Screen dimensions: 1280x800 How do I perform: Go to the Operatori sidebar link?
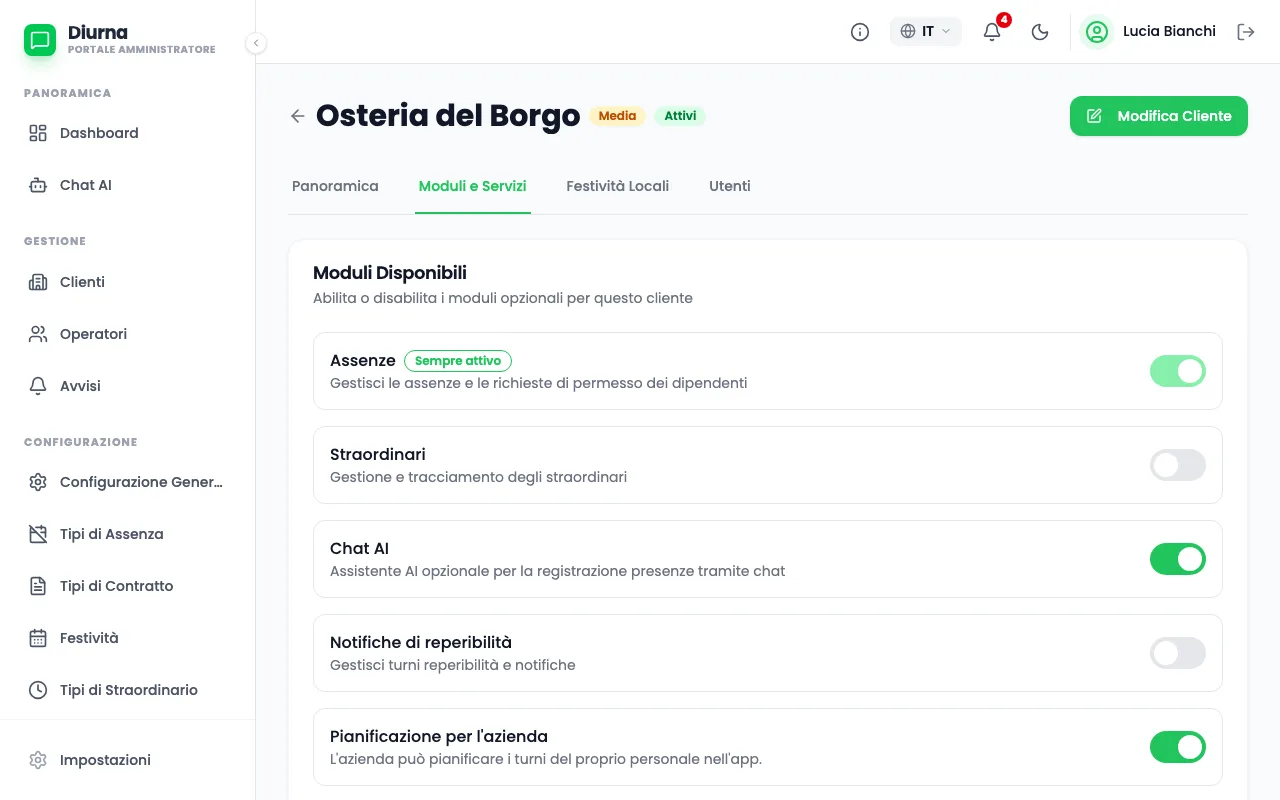point(128,334)
